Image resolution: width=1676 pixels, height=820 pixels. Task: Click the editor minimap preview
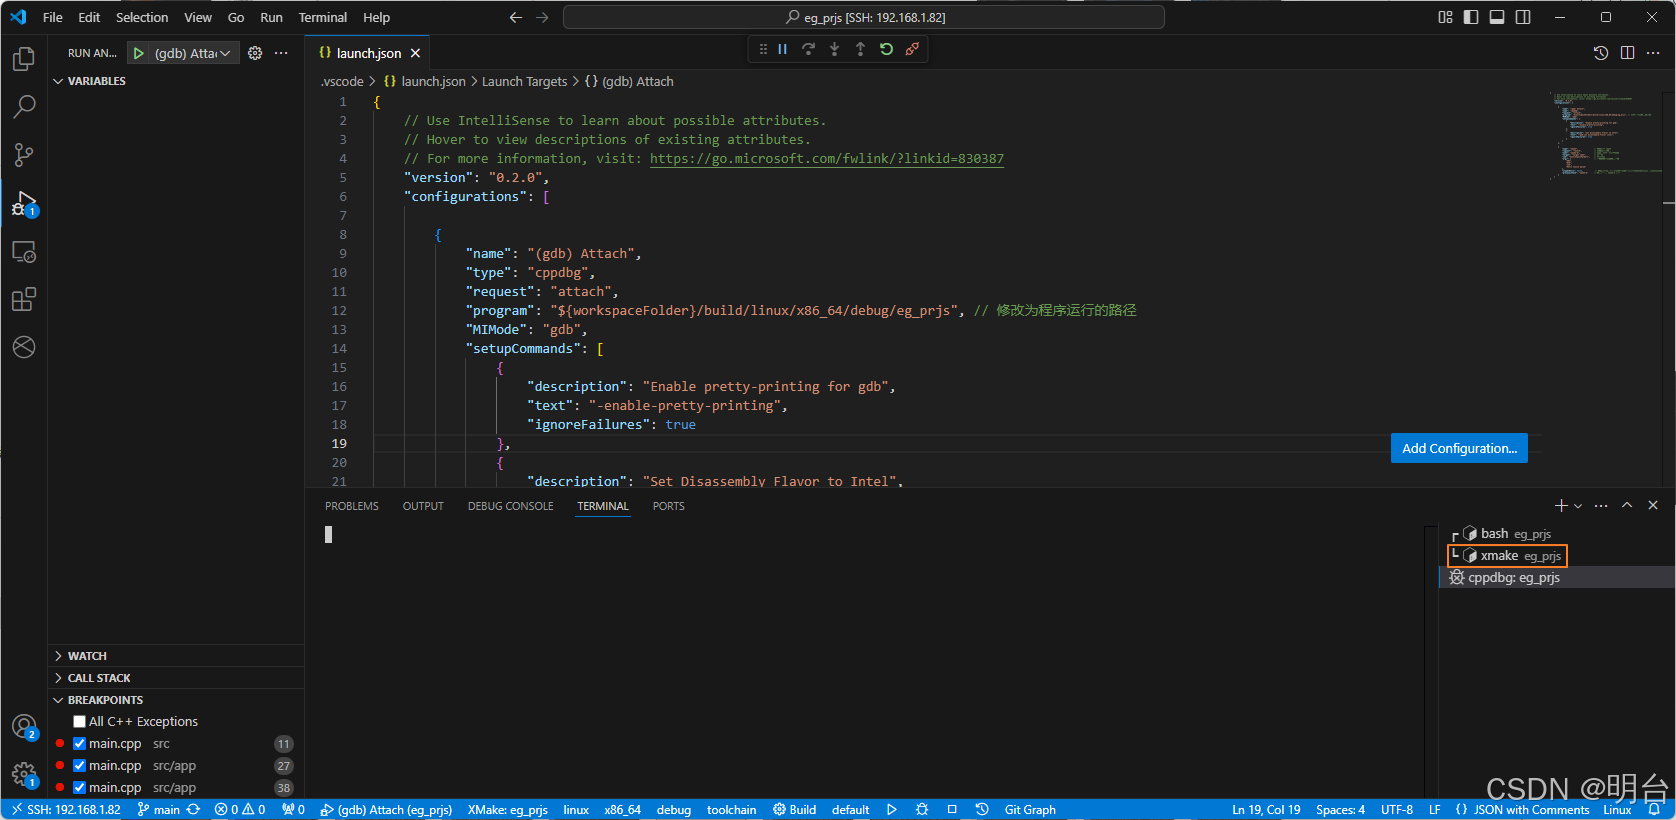pos(1605,135)
